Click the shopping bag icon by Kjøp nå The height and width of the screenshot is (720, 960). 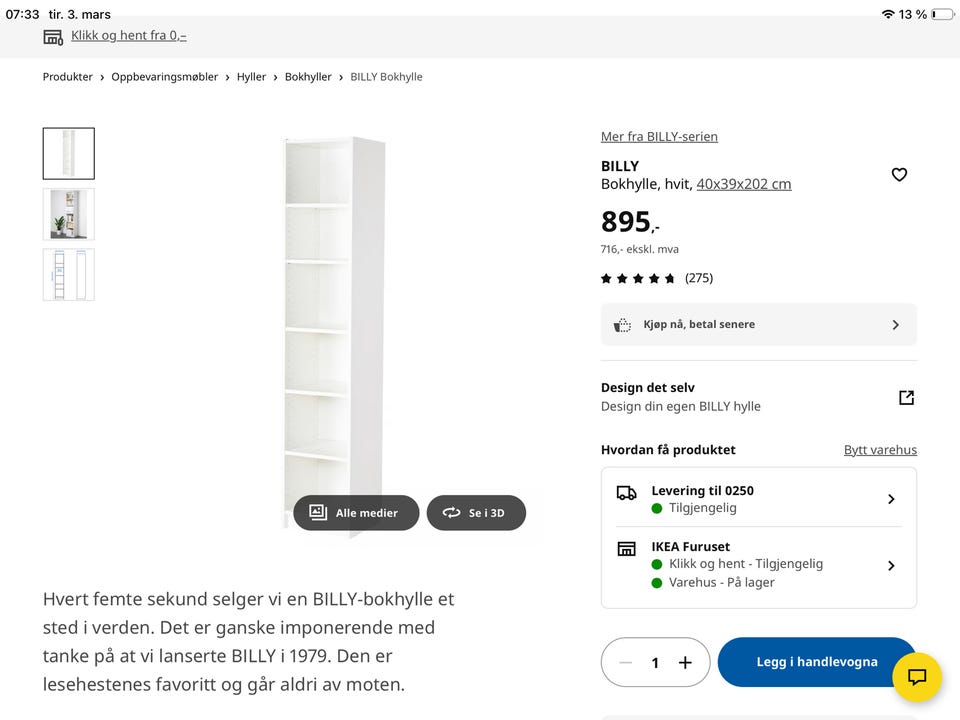tap(622, 324)
